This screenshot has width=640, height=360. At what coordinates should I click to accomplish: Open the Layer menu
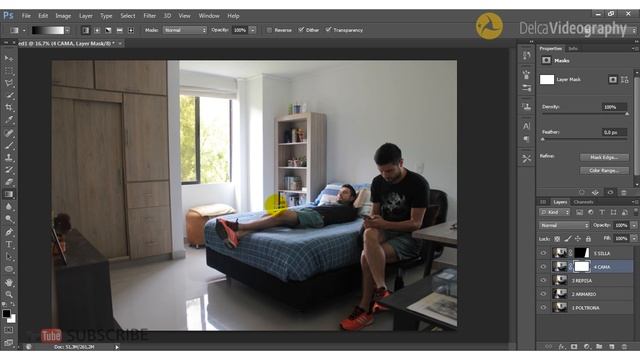[x=85, y=16]
